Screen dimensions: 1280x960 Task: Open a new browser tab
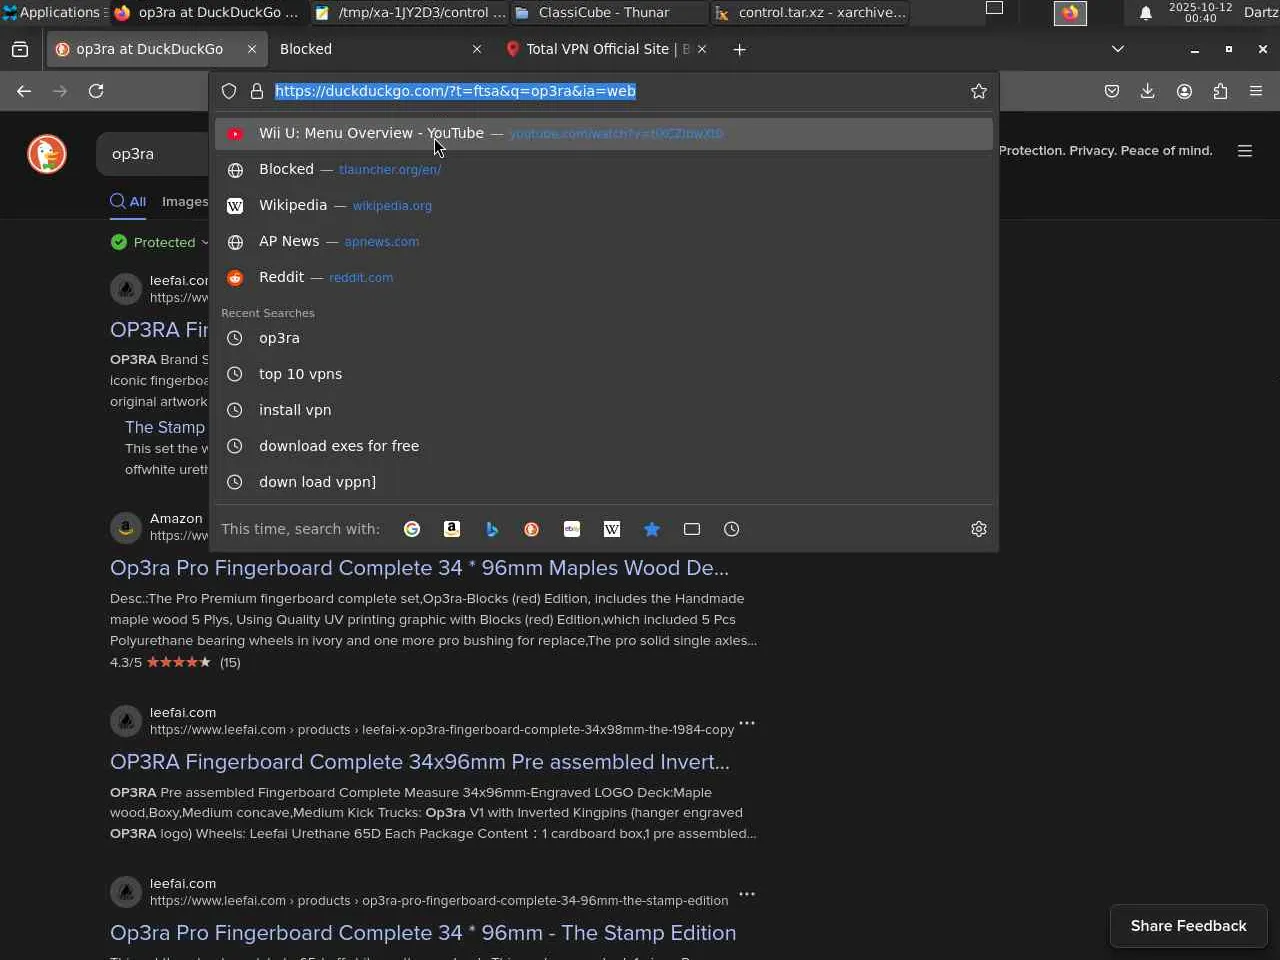(739, 49)
